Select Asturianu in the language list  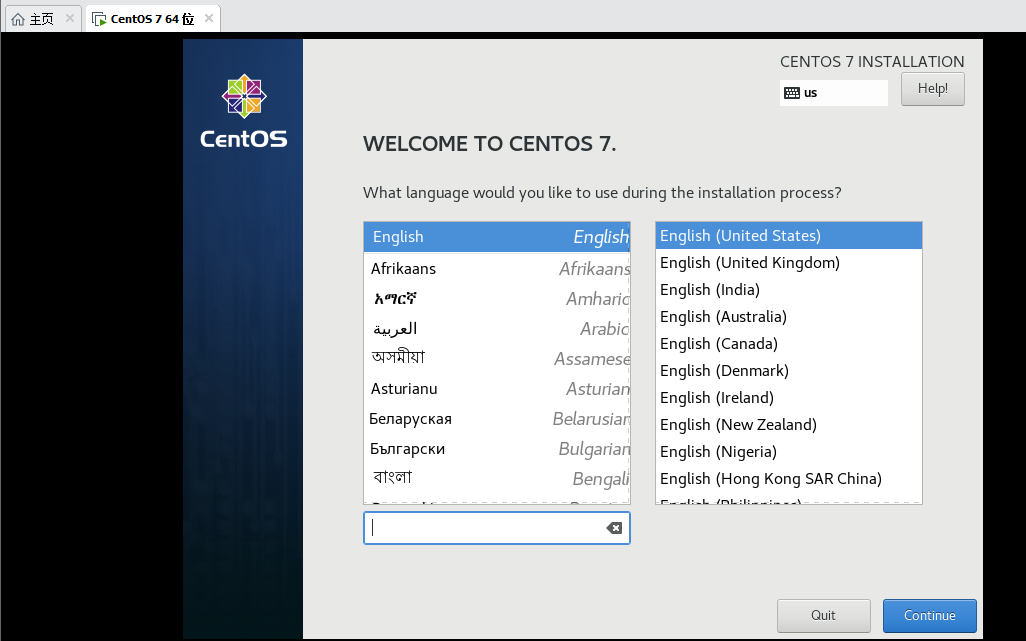(x=497, y=389)
